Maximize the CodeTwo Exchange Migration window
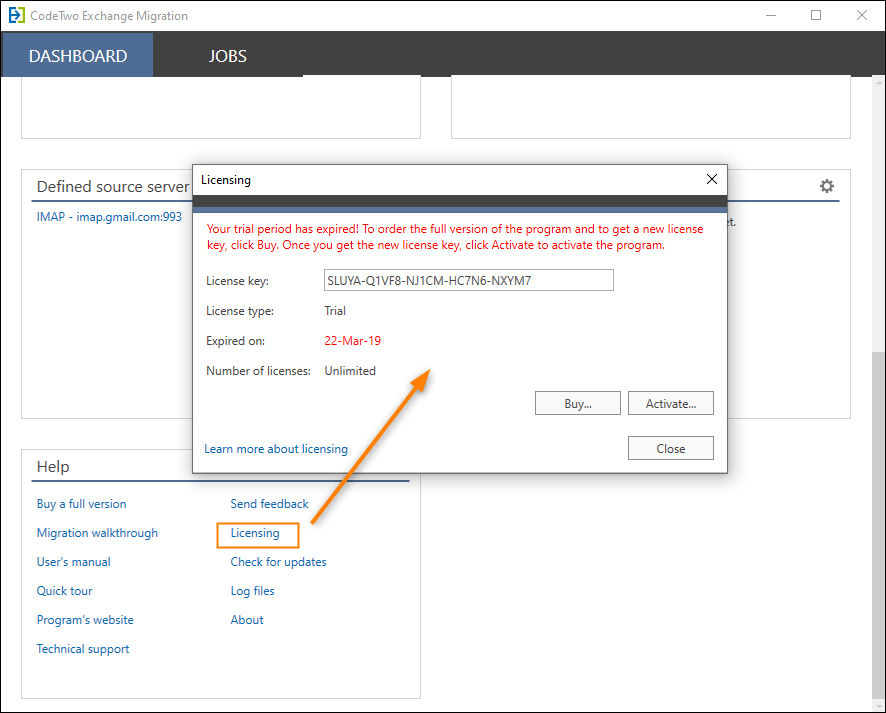Screen dimensions: 886x713 [816, 15]
